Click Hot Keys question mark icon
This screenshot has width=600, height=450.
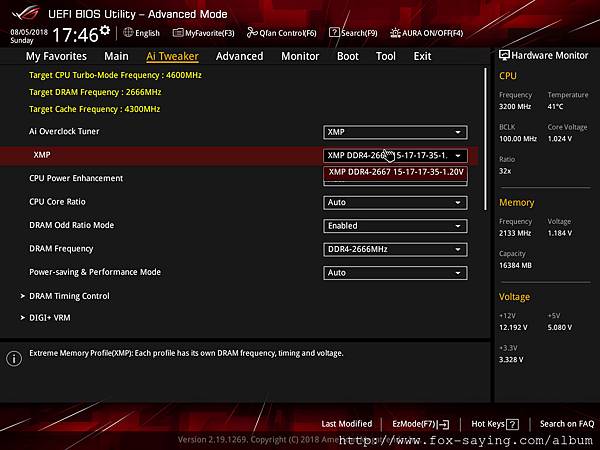512,424
